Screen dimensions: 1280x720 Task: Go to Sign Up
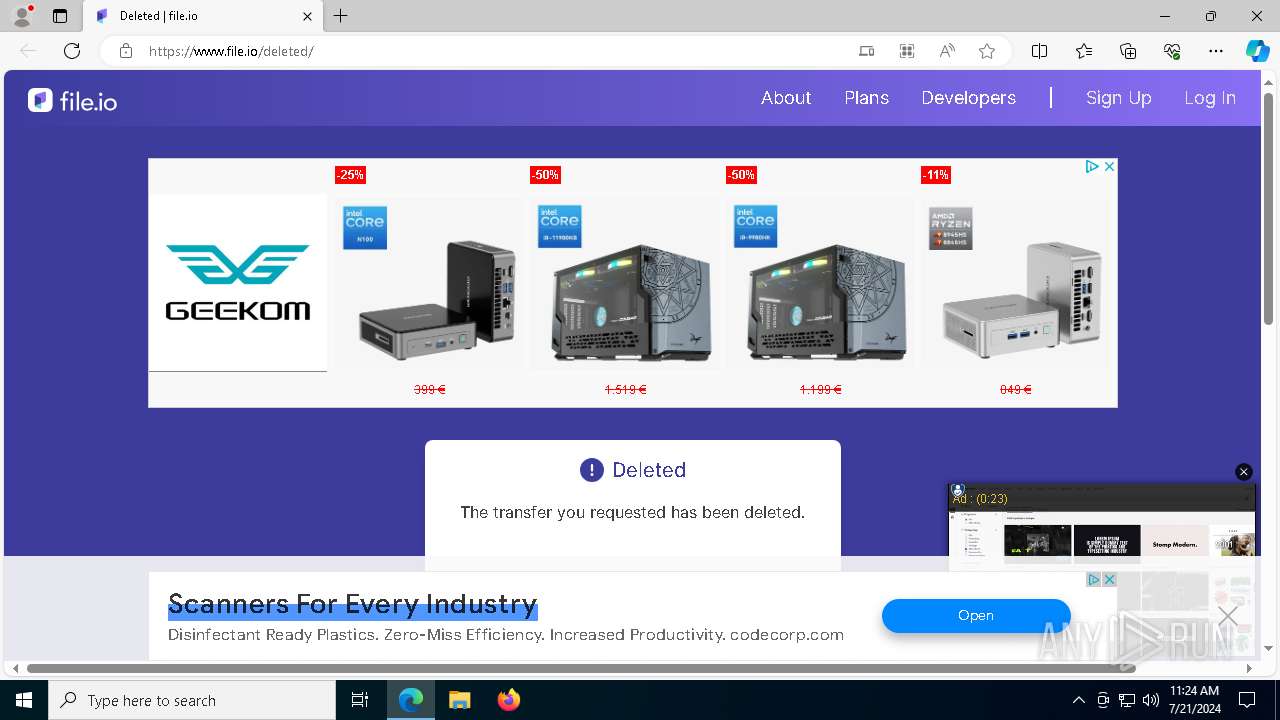(x=1119, y=98)
